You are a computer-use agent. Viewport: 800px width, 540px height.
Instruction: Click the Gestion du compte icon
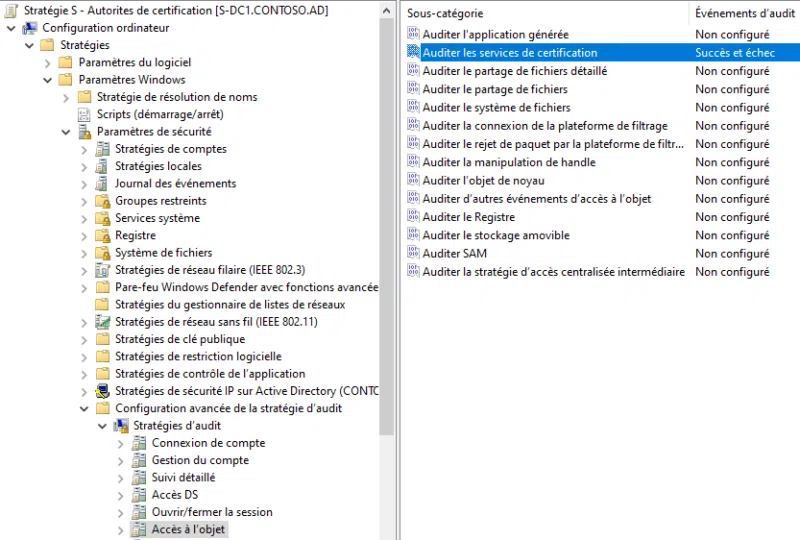click(x=139, y=460)
